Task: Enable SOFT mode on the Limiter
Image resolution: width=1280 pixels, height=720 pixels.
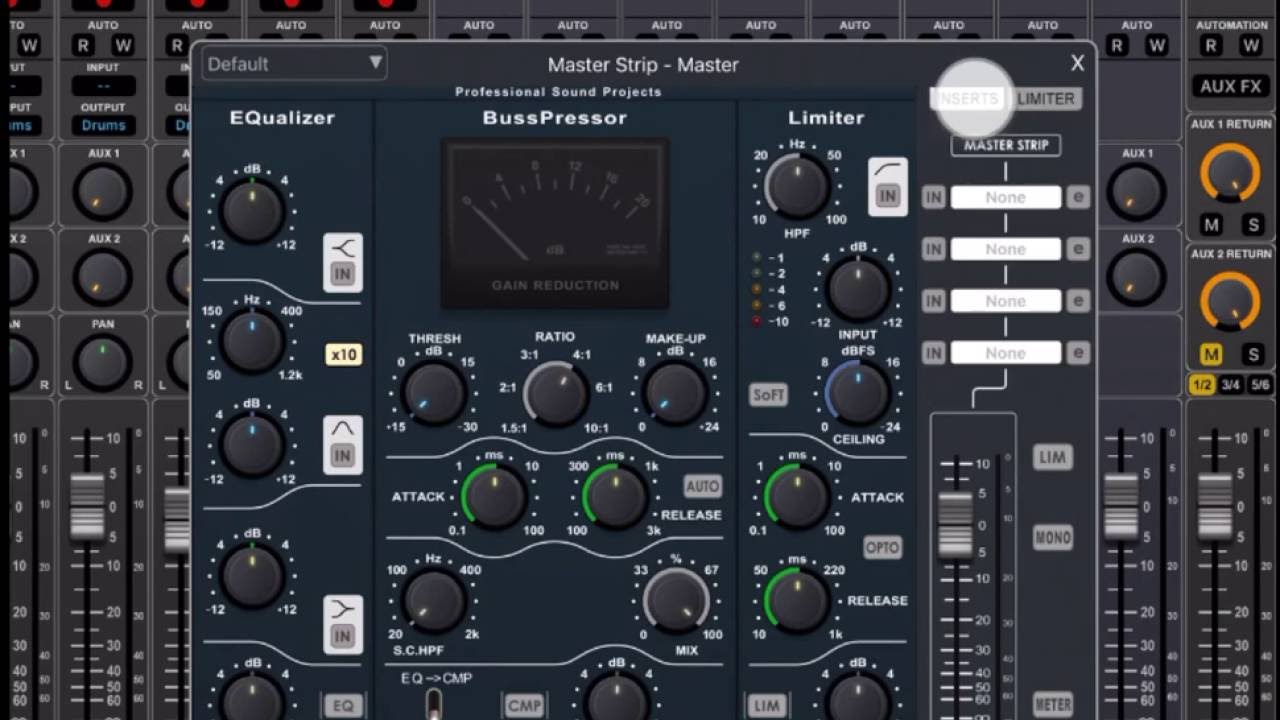Action: tap(768, 395)
